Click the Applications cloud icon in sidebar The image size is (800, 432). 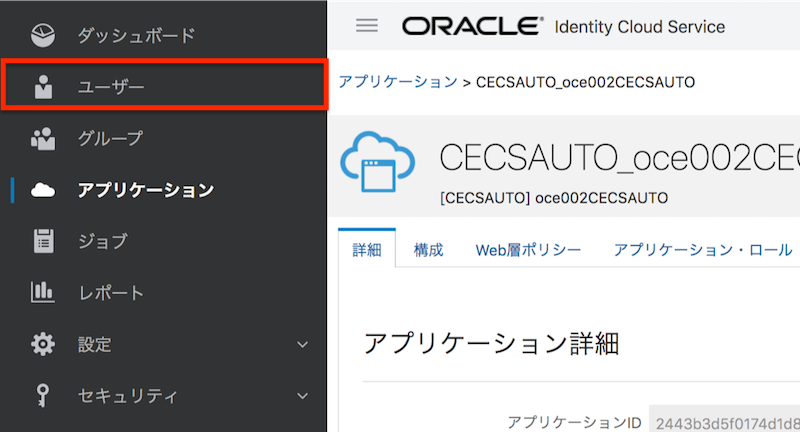43,190
